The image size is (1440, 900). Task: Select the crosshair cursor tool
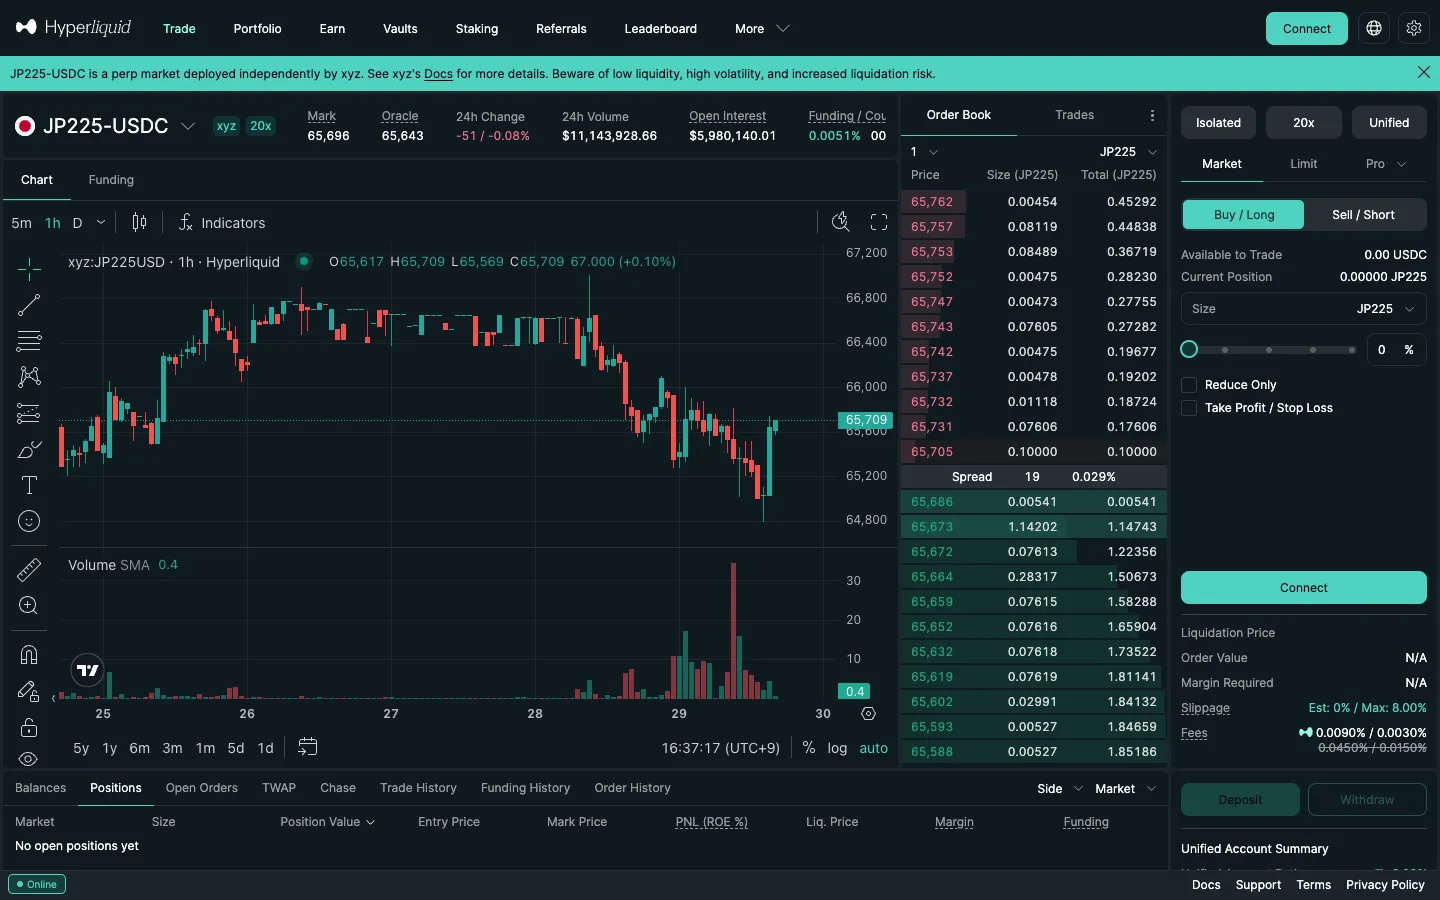point(29,268)
